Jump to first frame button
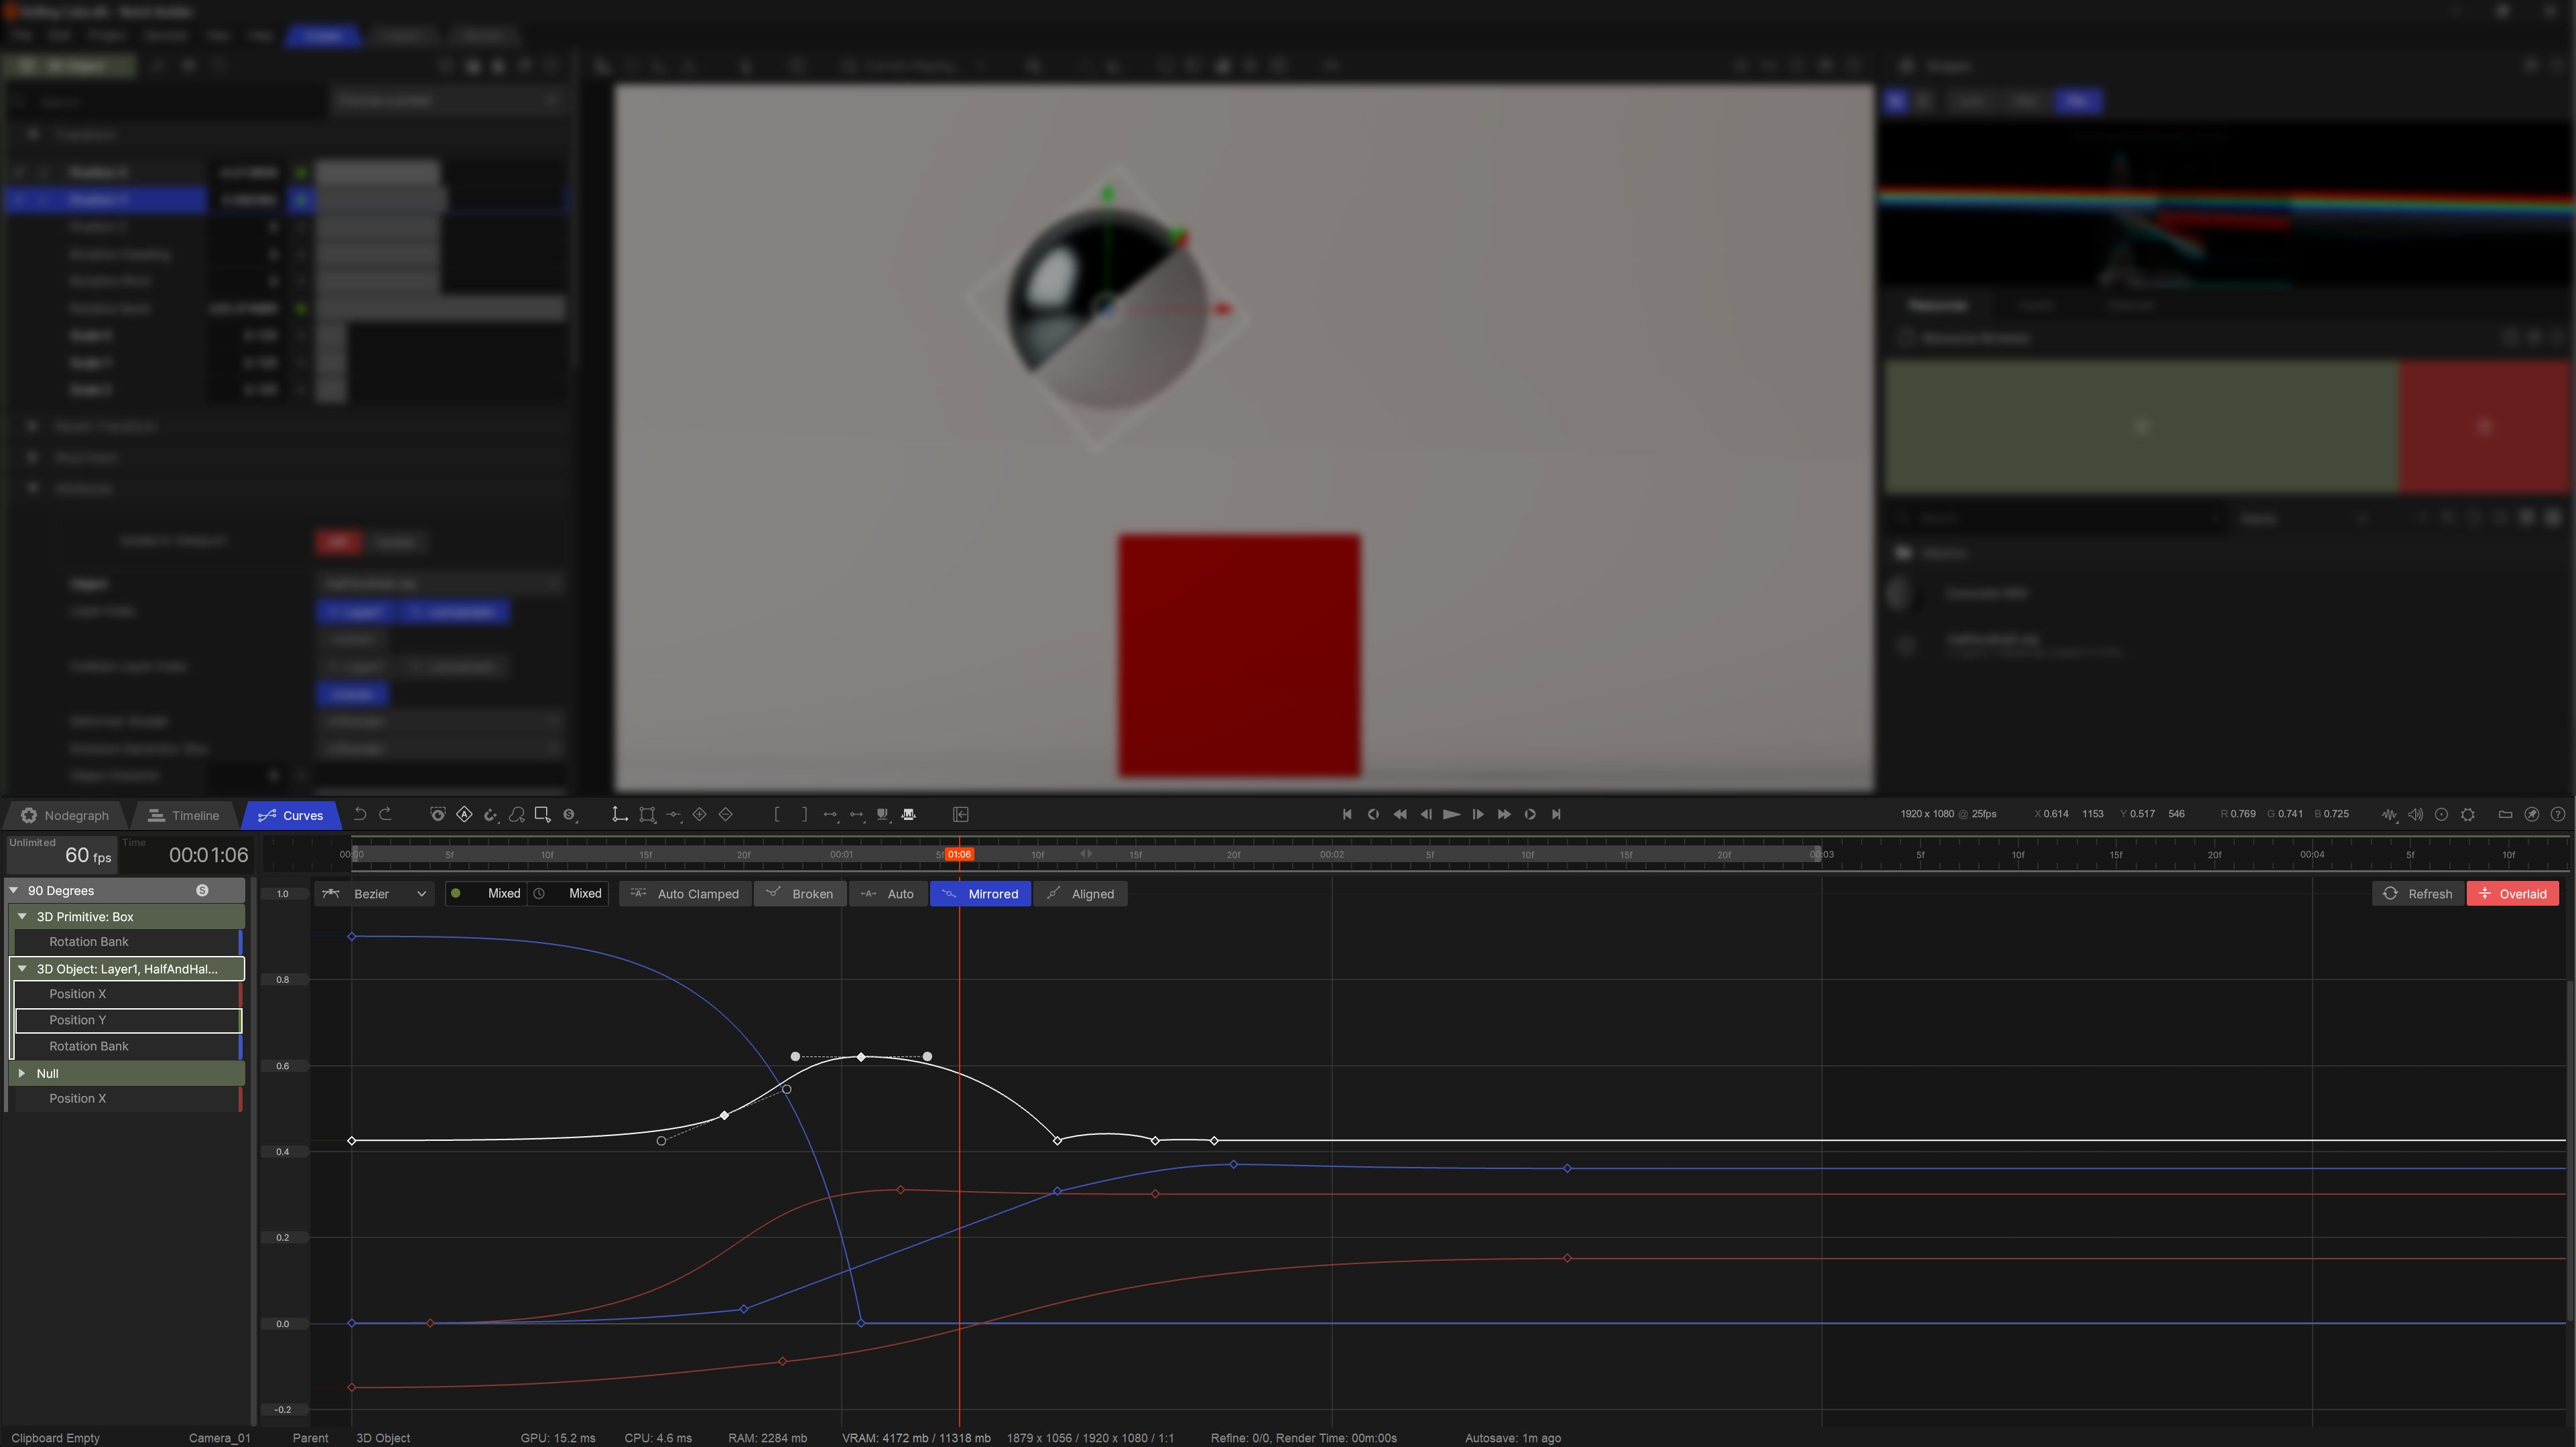Image resolution: width=2576 pixels, height=1447 pixels. (1347, 814)
